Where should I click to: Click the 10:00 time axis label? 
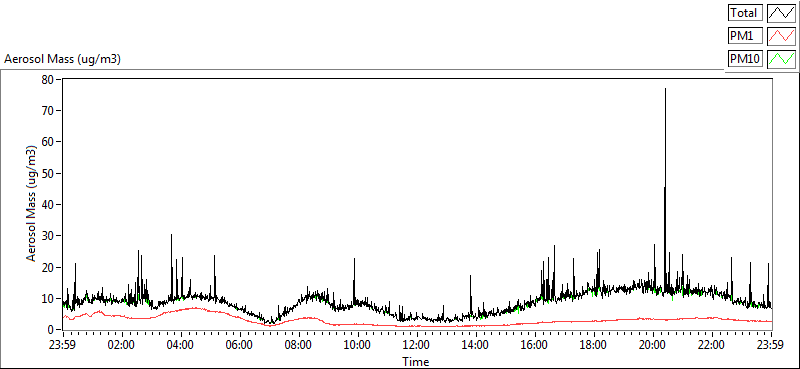358,345
